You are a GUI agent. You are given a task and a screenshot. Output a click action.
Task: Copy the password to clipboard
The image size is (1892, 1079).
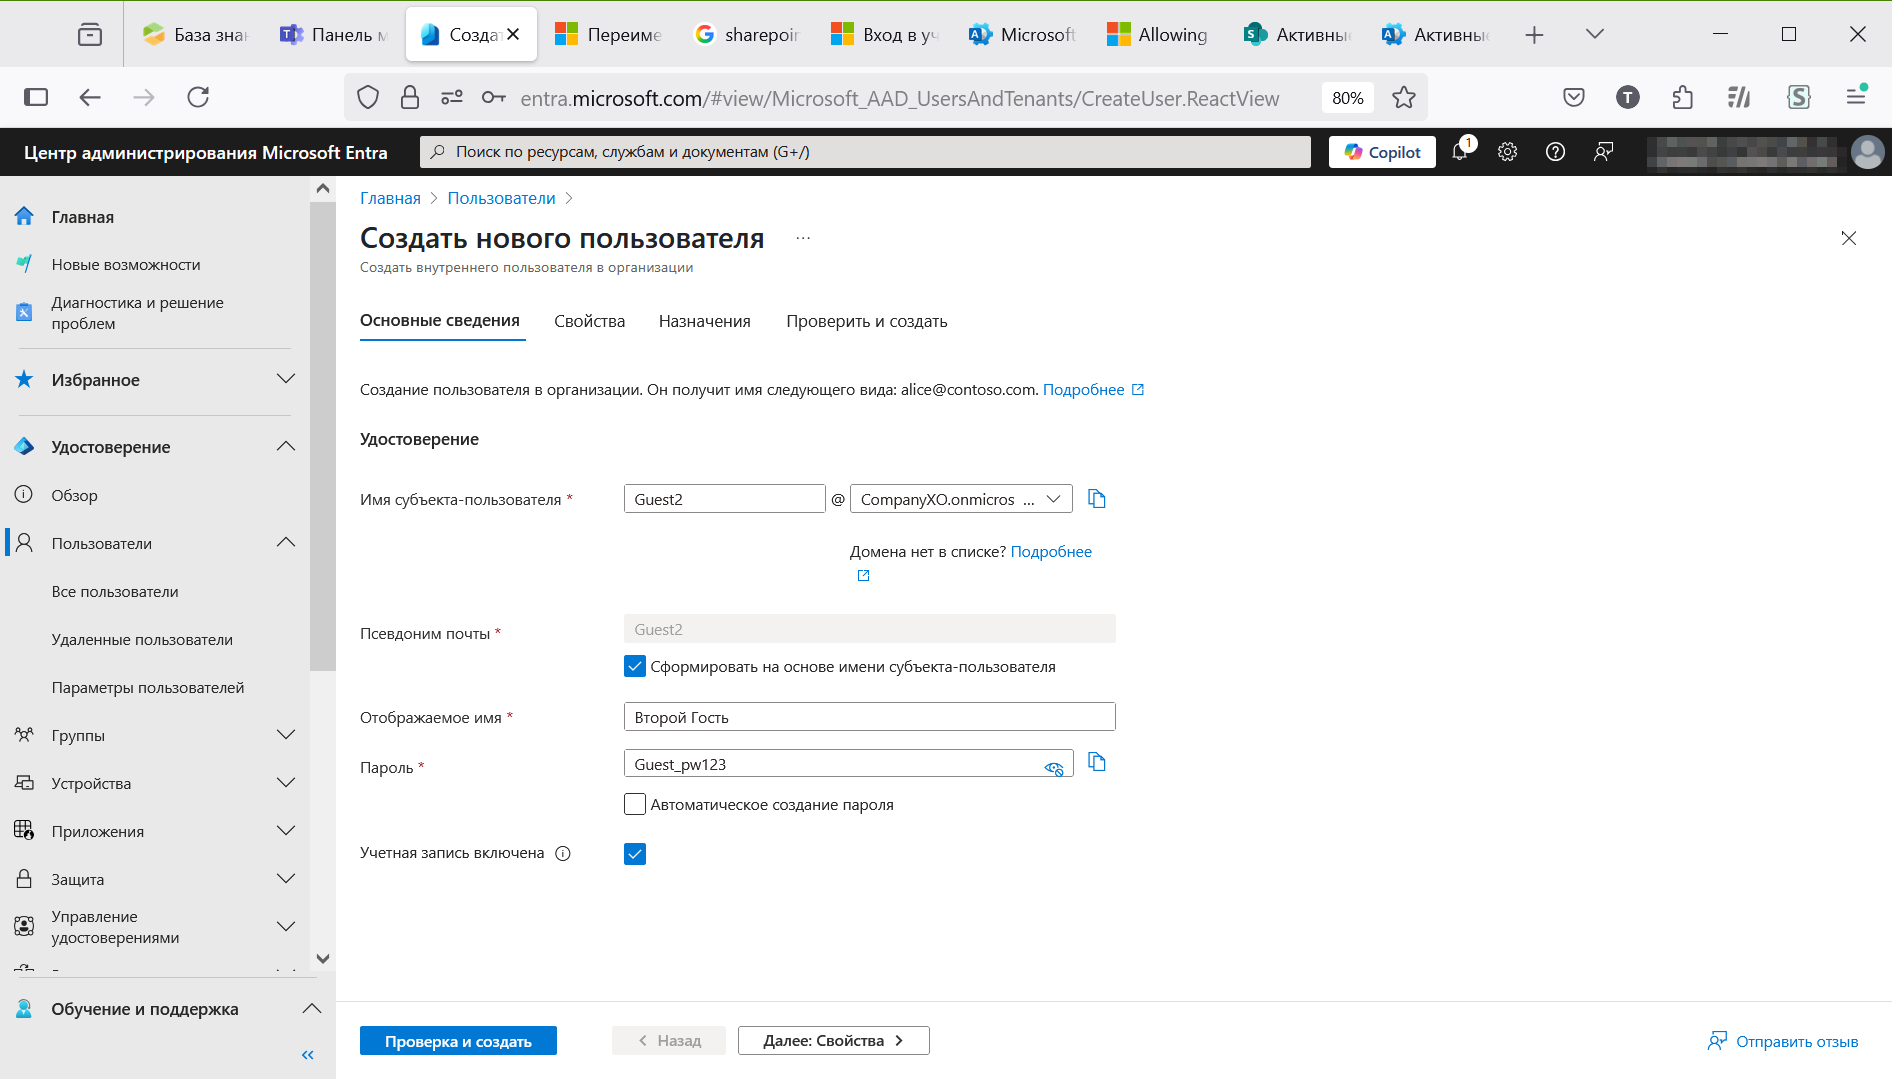click(x=1097, y=762)
